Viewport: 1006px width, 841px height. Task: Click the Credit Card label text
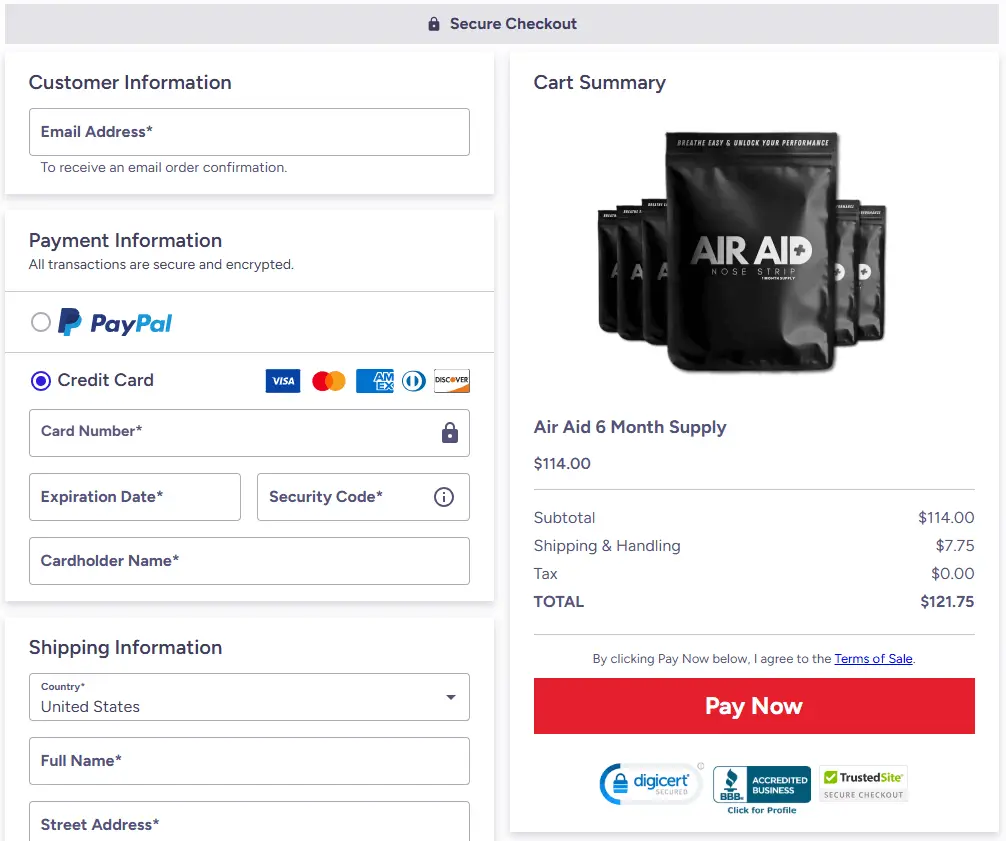(x=106, y=380)
